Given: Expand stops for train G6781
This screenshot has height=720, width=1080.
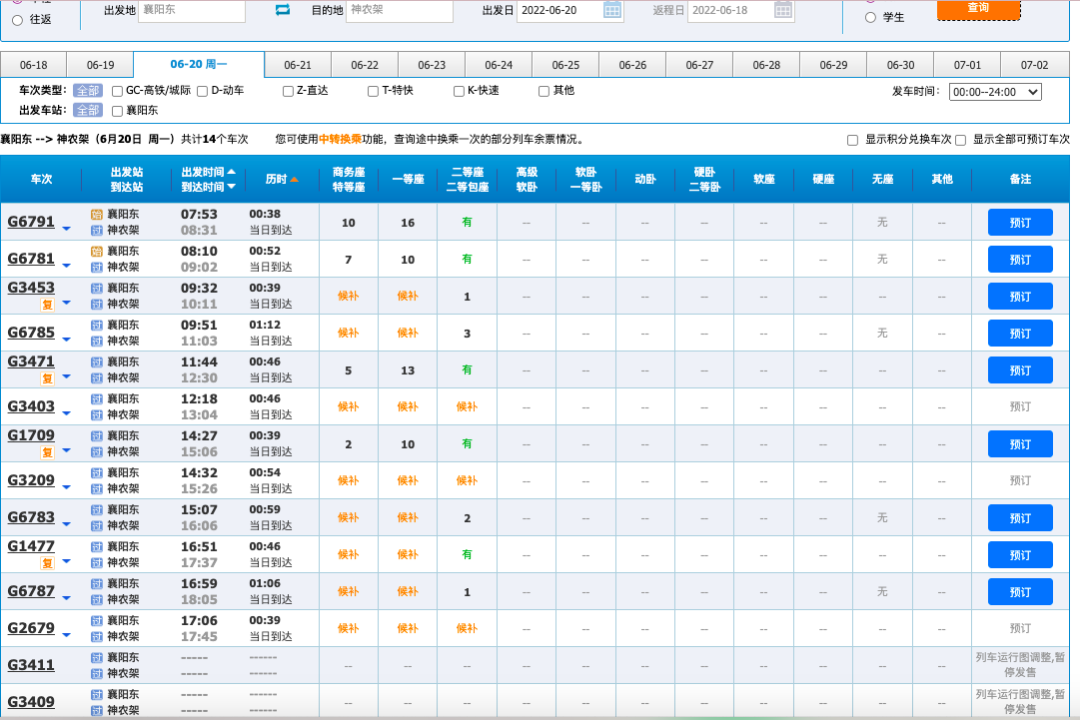Looking at the screenshot, I should (67, 265).
